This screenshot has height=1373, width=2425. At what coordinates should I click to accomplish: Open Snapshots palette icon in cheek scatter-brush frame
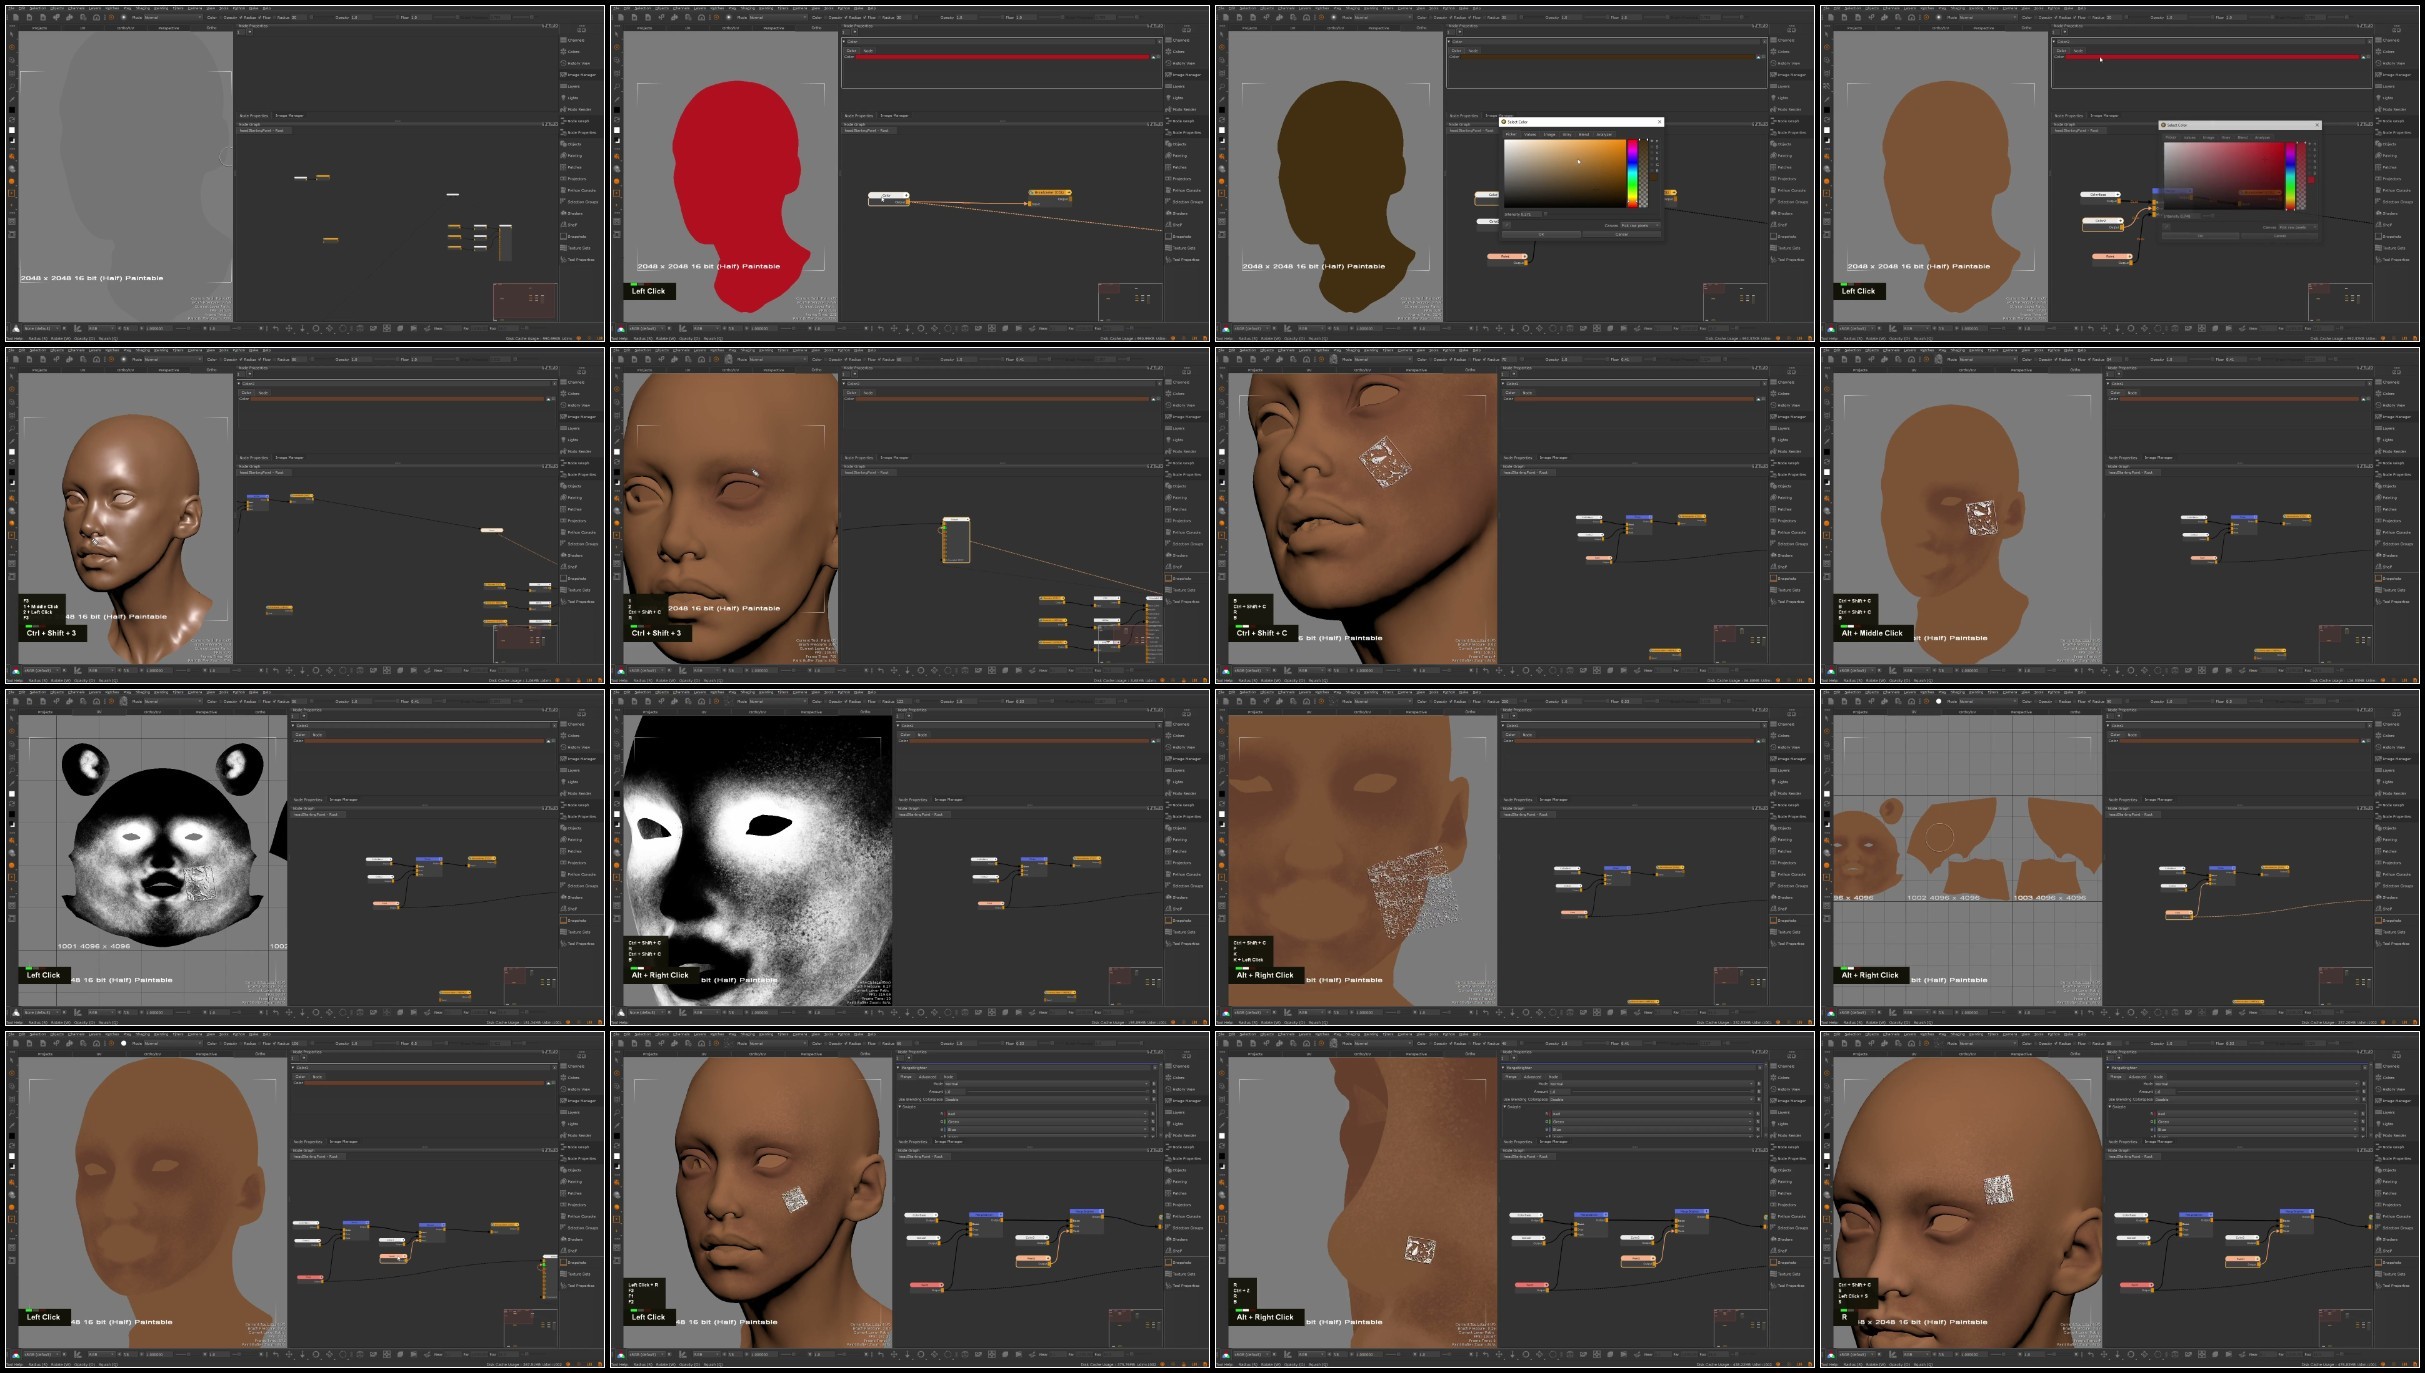point(1773,920)
